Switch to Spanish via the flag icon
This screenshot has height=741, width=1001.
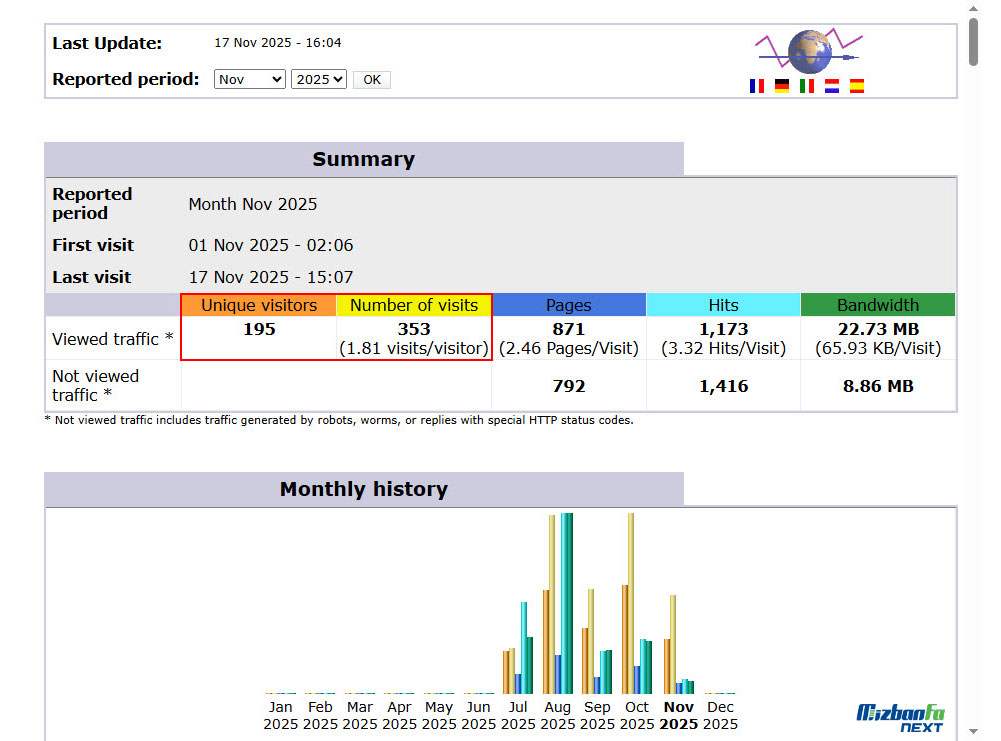(x=856, y=86)
